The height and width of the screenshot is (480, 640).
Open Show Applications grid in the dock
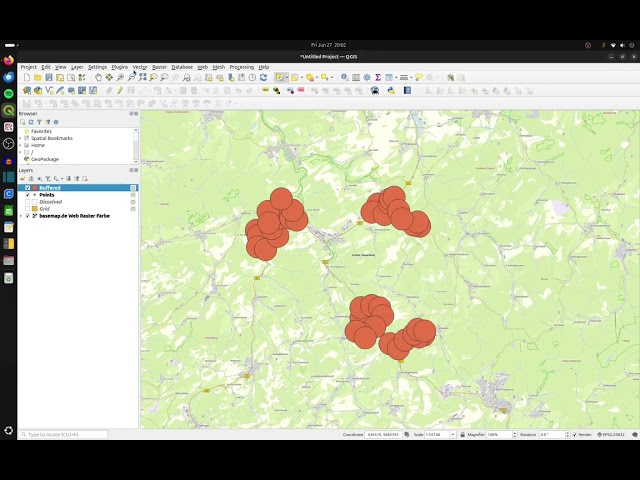(9, 431)
